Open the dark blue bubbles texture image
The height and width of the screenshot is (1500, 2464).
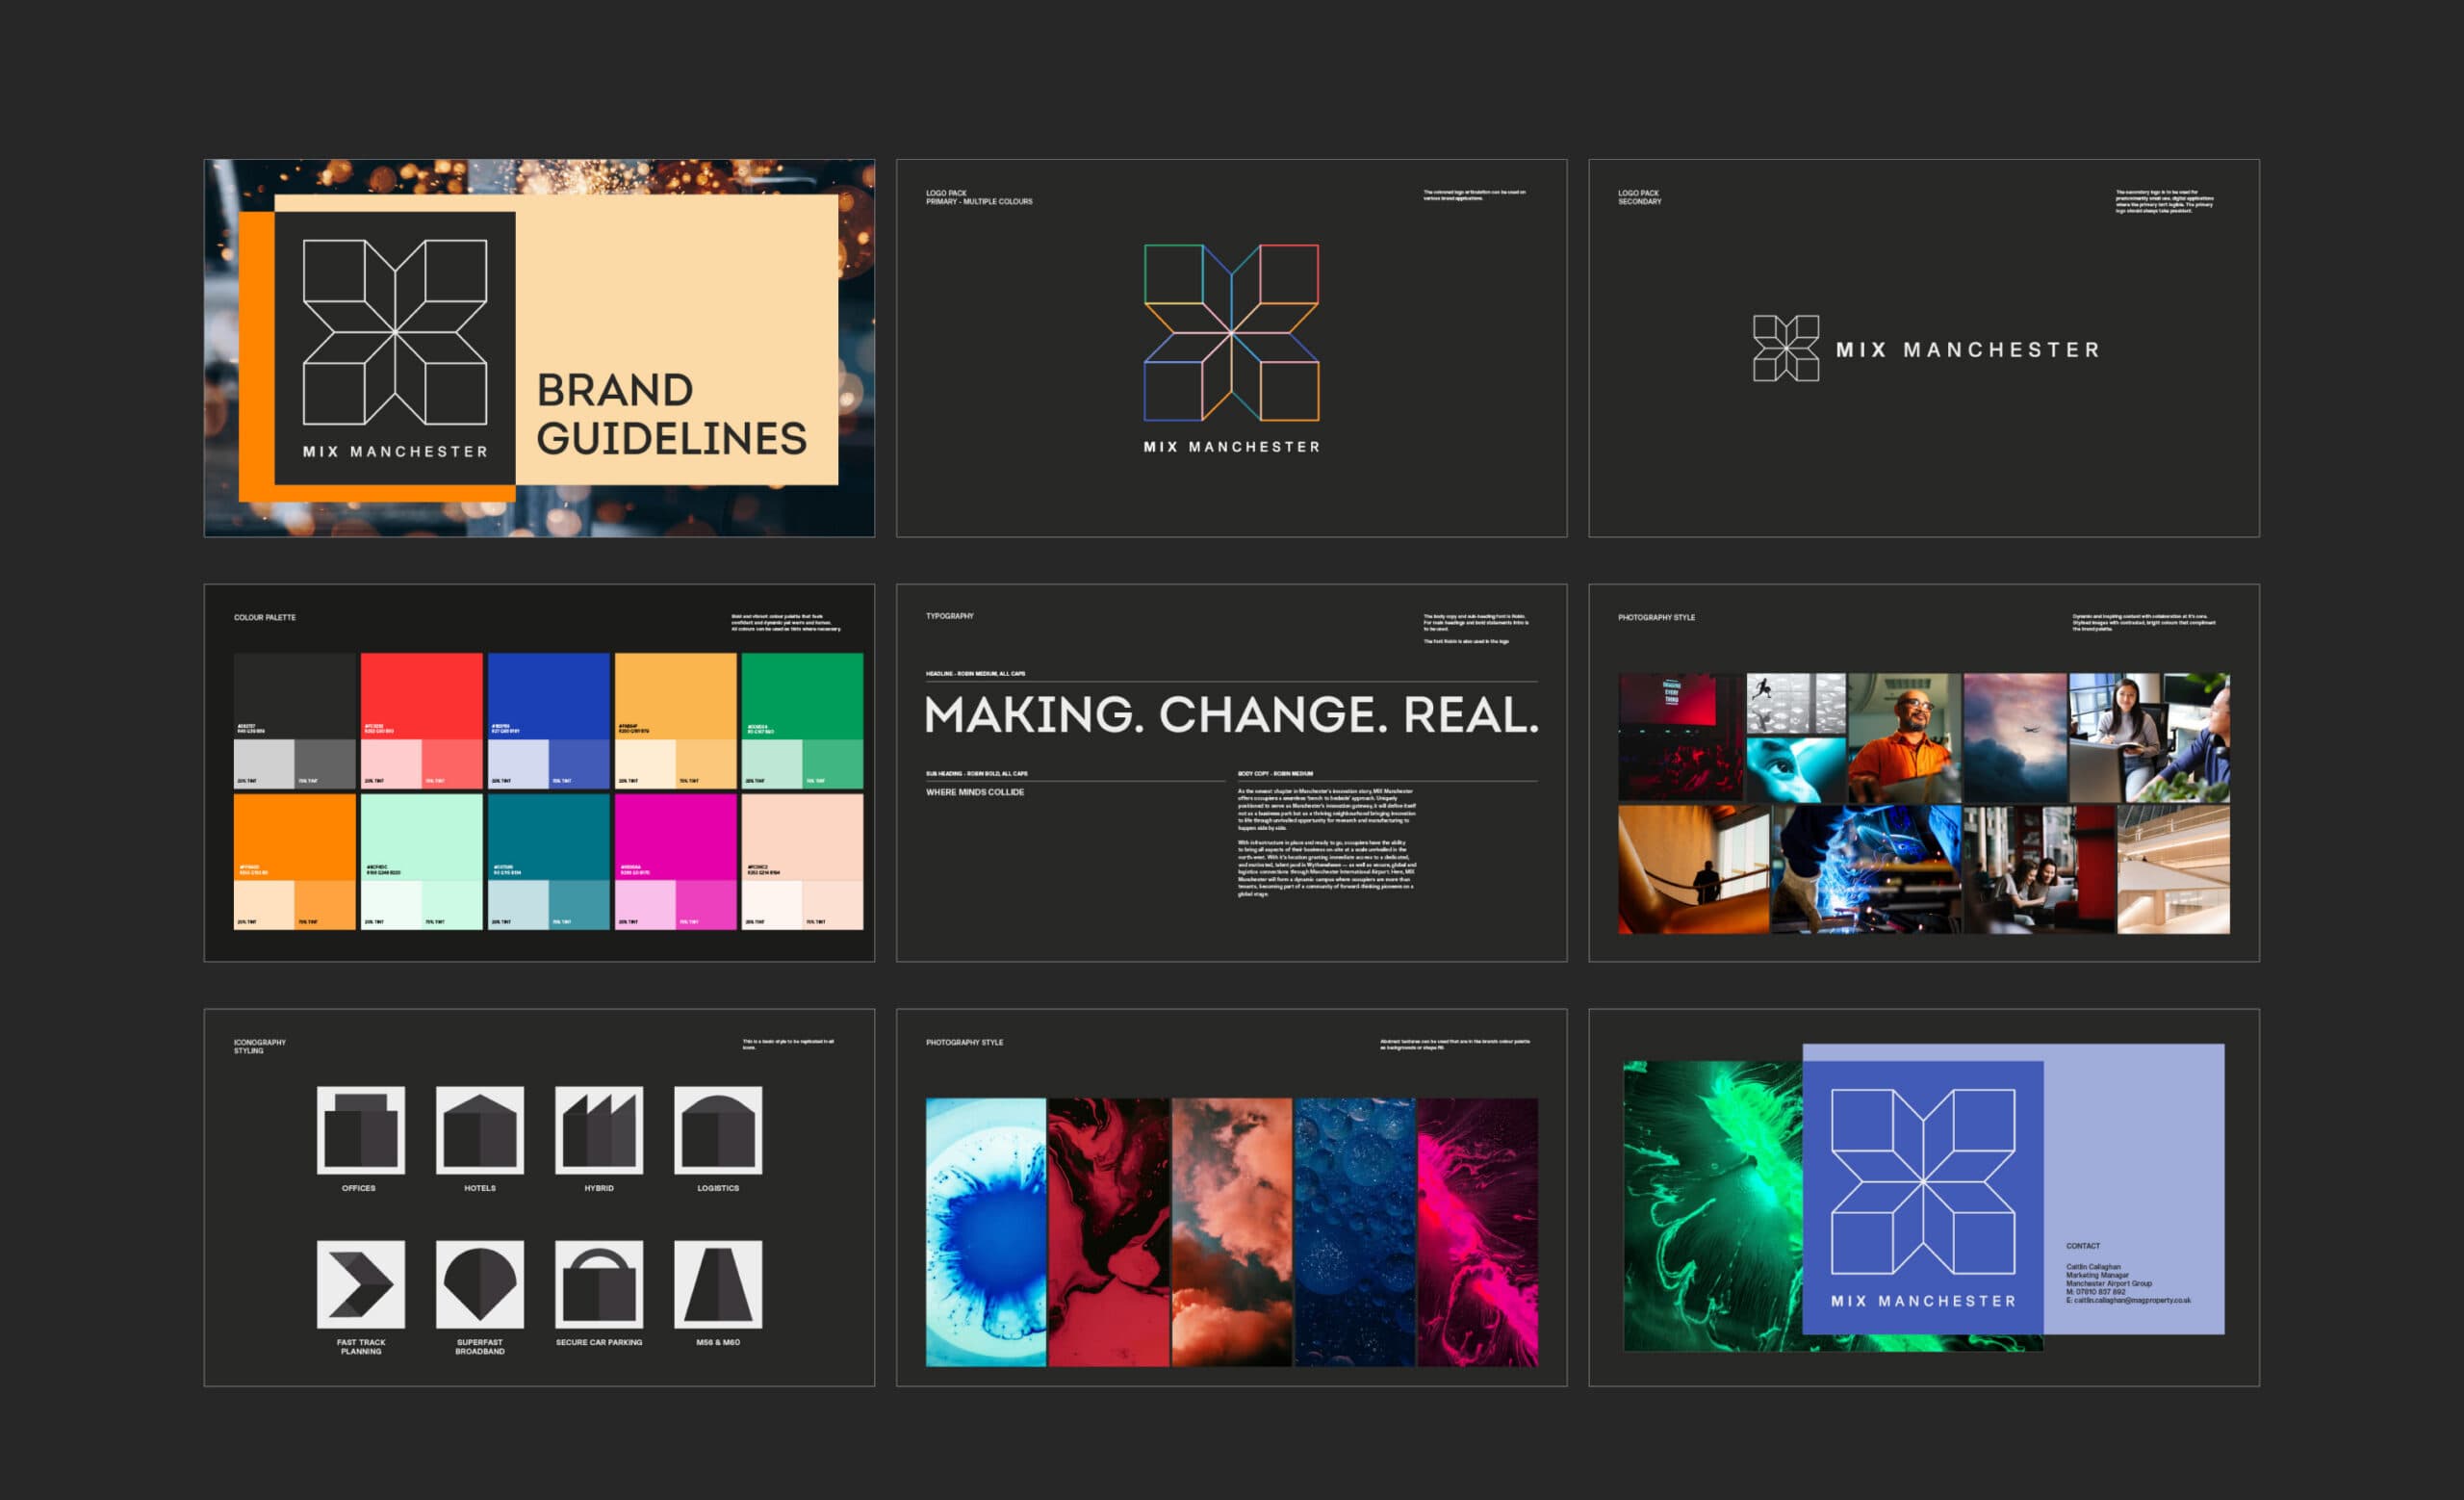(1355, 1232)
